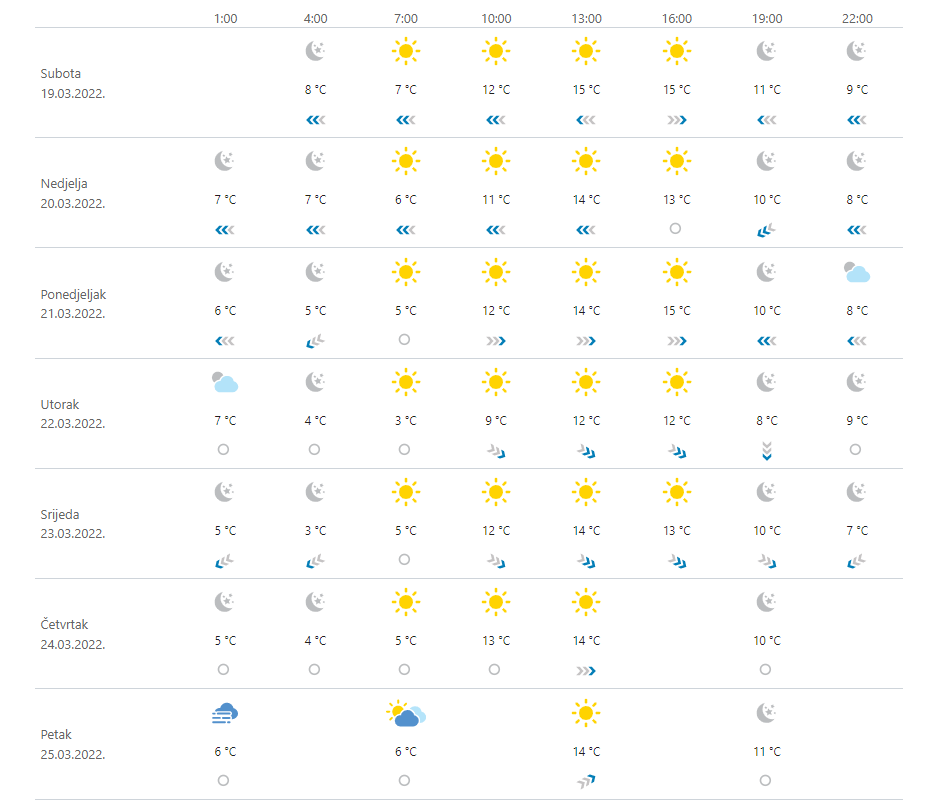Click the wind arrow for Petak 13:00

tap(586, 780)
